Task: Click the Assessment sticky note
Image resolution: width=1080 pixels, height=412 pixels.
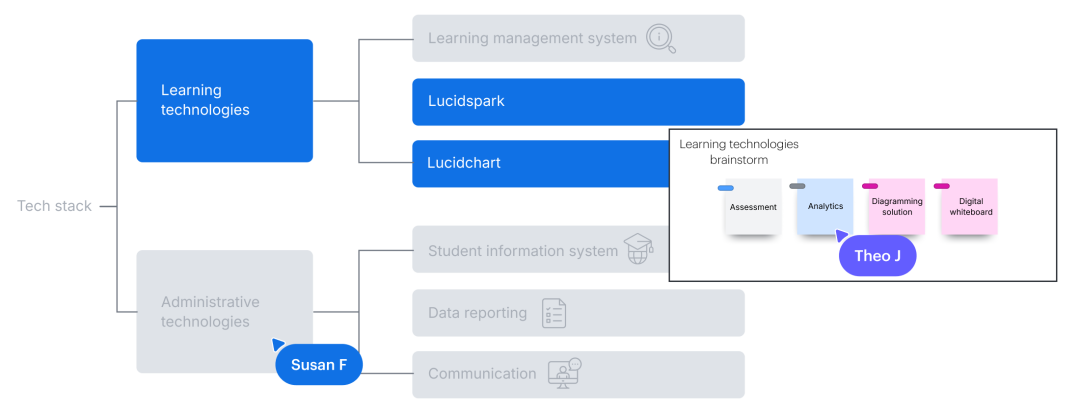Action: tap(753, 207)
